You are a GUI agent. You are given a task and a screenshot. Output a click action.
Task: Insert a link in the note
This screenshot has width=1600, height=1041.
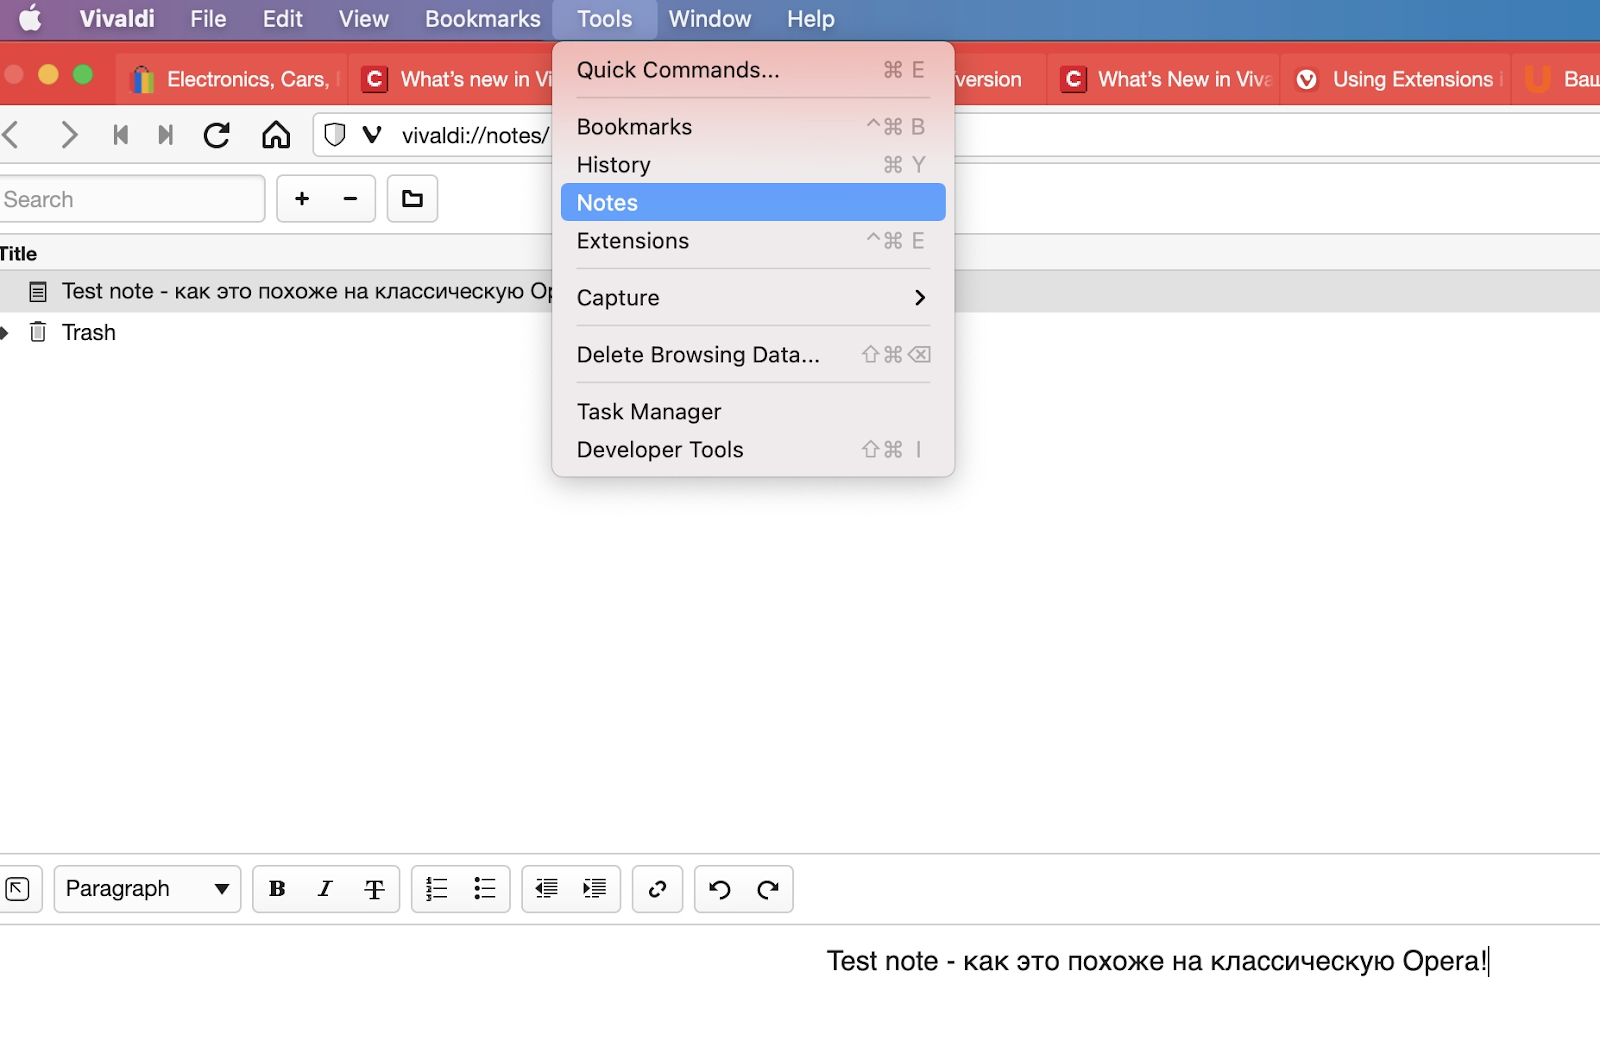point(657,888)
